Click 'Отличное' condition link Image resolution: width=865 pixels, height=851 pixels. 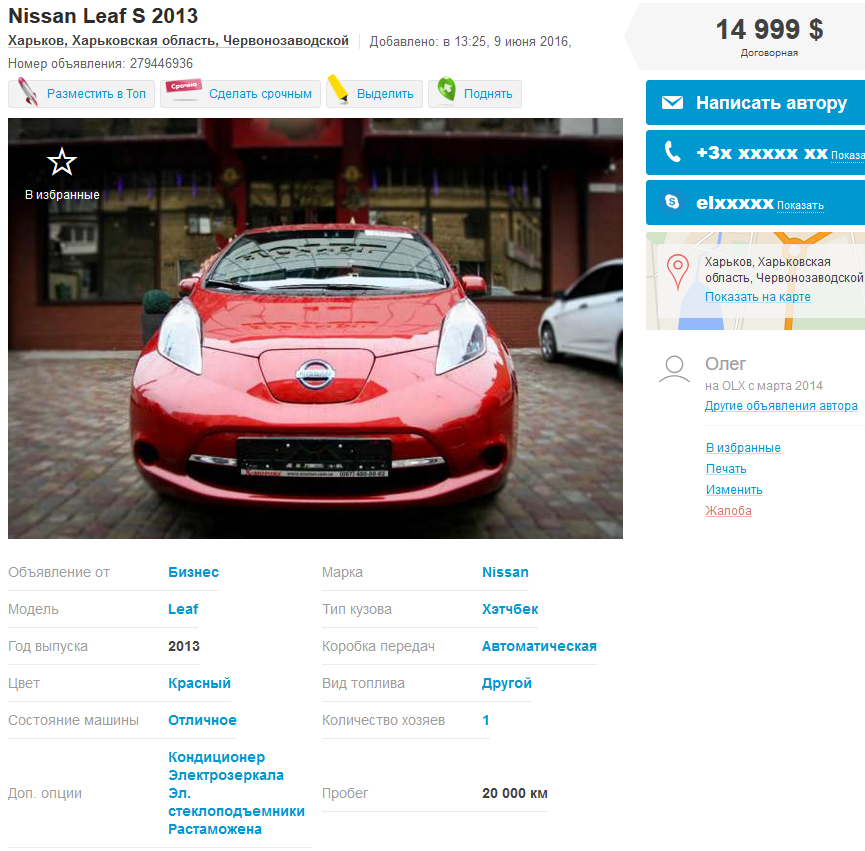click(x=202, y=720)
